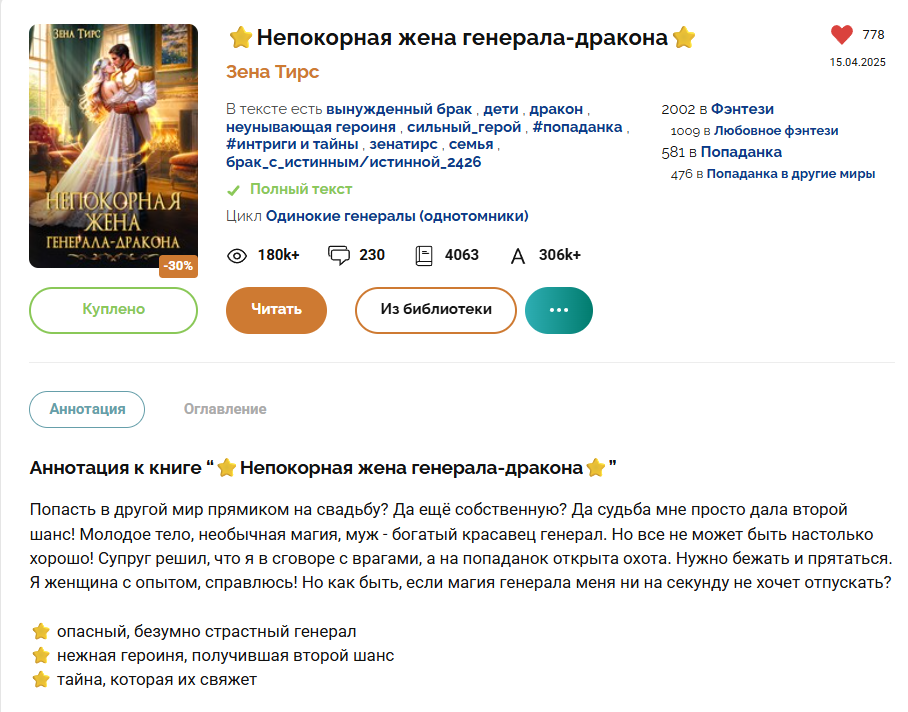Toggle the Из библиотеки button

click(x=436, y=310)
